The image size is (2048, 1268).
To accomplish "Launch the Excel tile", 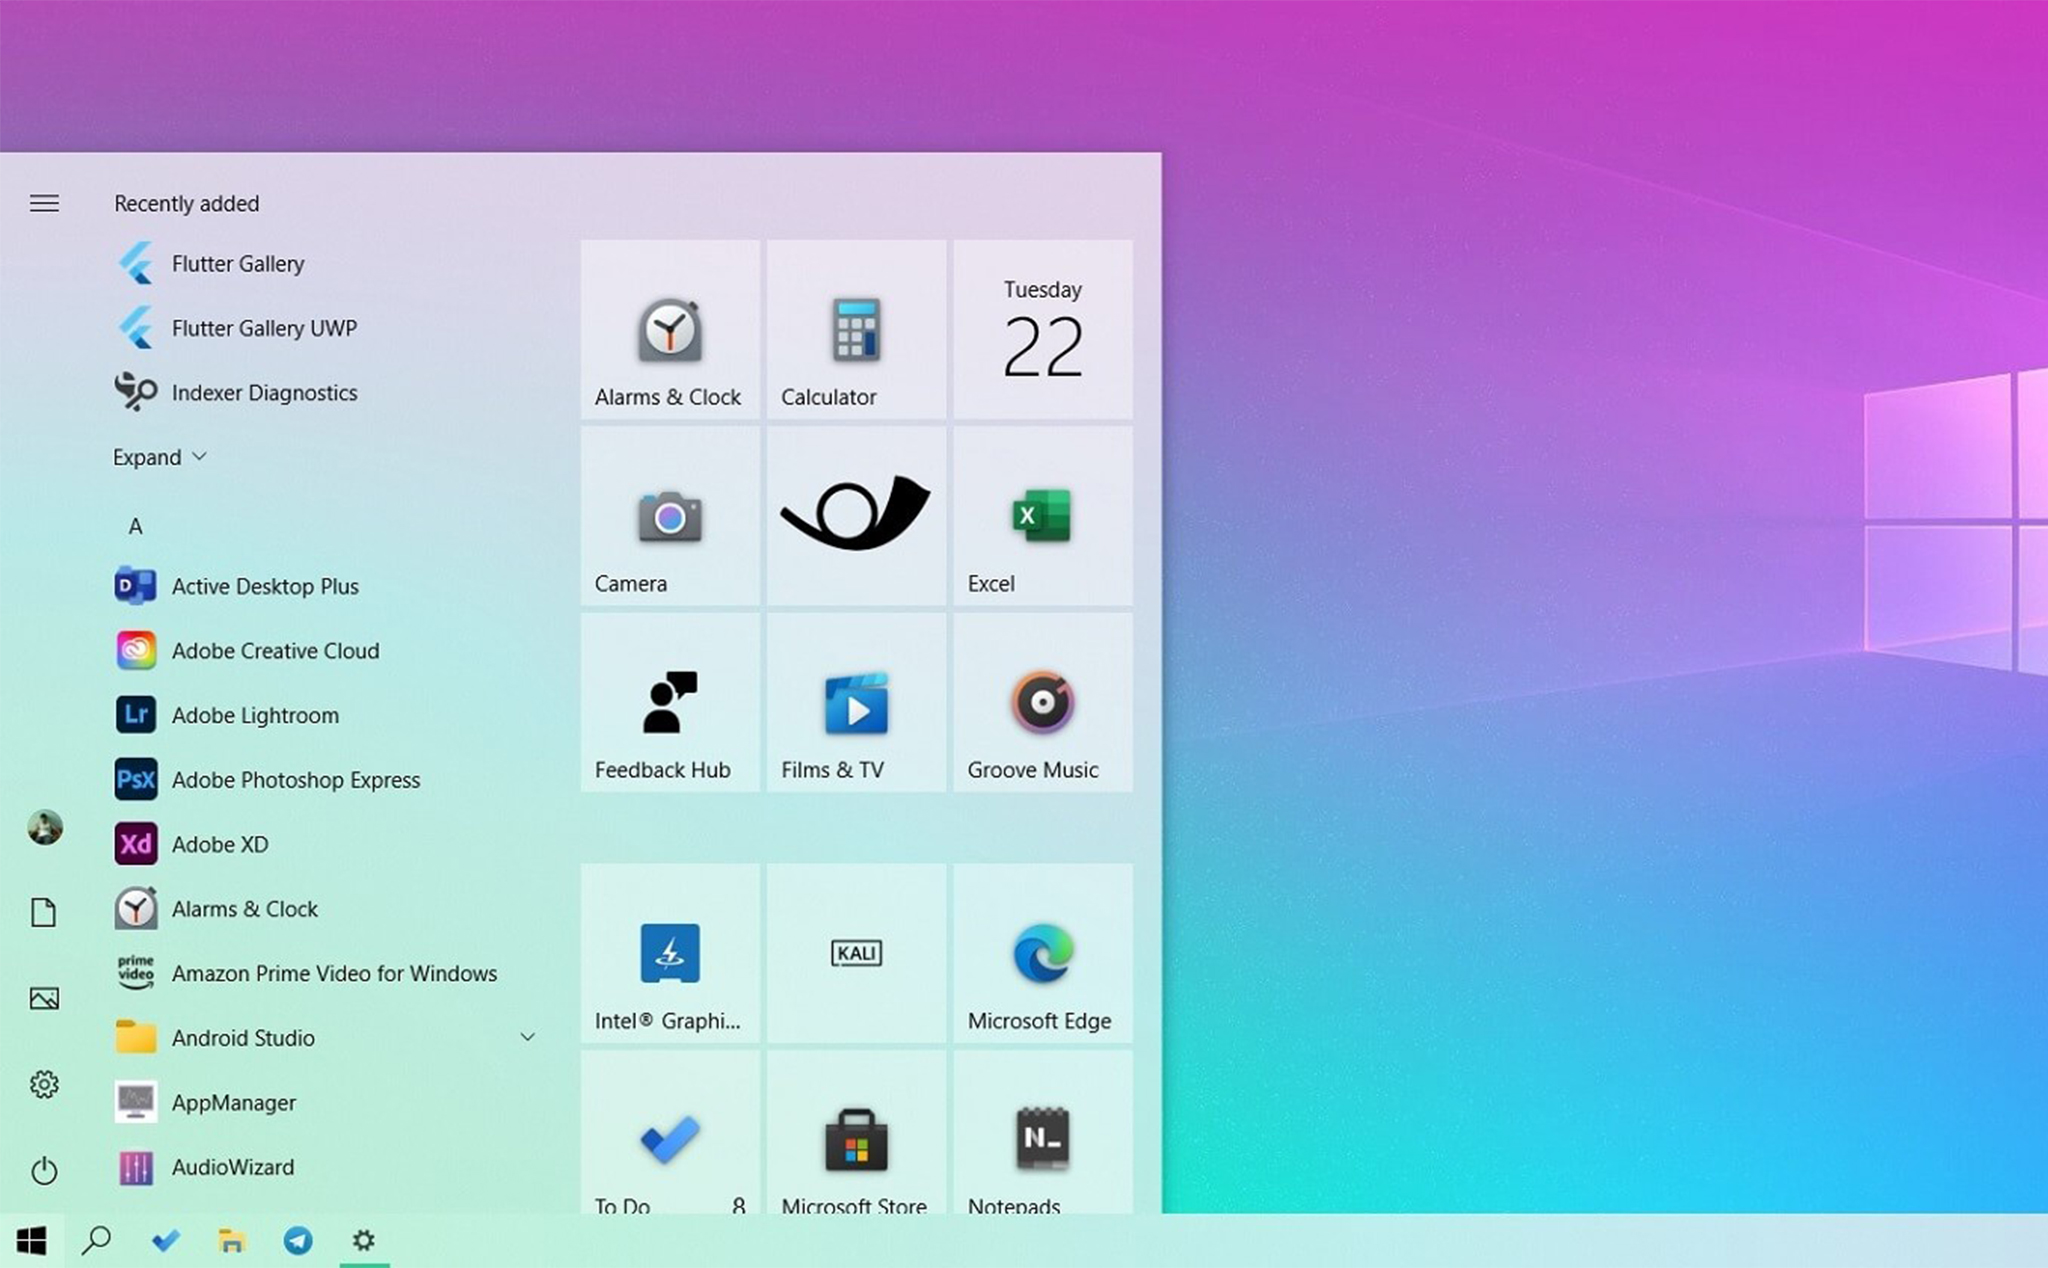I will [1042, 516].
